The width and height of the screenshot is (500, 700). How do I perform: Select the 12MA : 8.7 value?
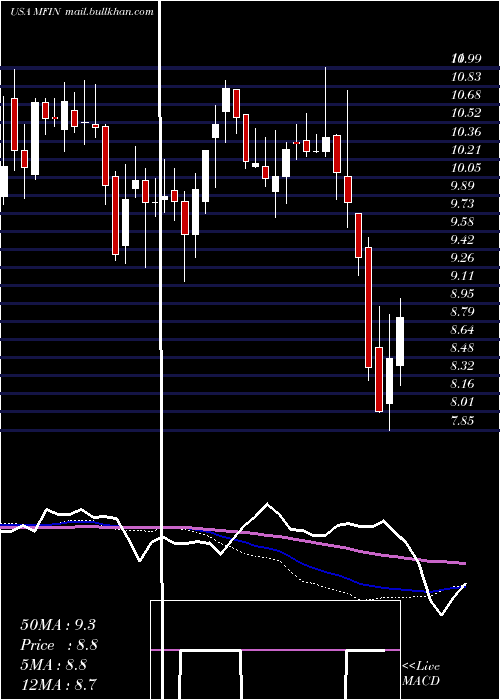tap(59, 684)
